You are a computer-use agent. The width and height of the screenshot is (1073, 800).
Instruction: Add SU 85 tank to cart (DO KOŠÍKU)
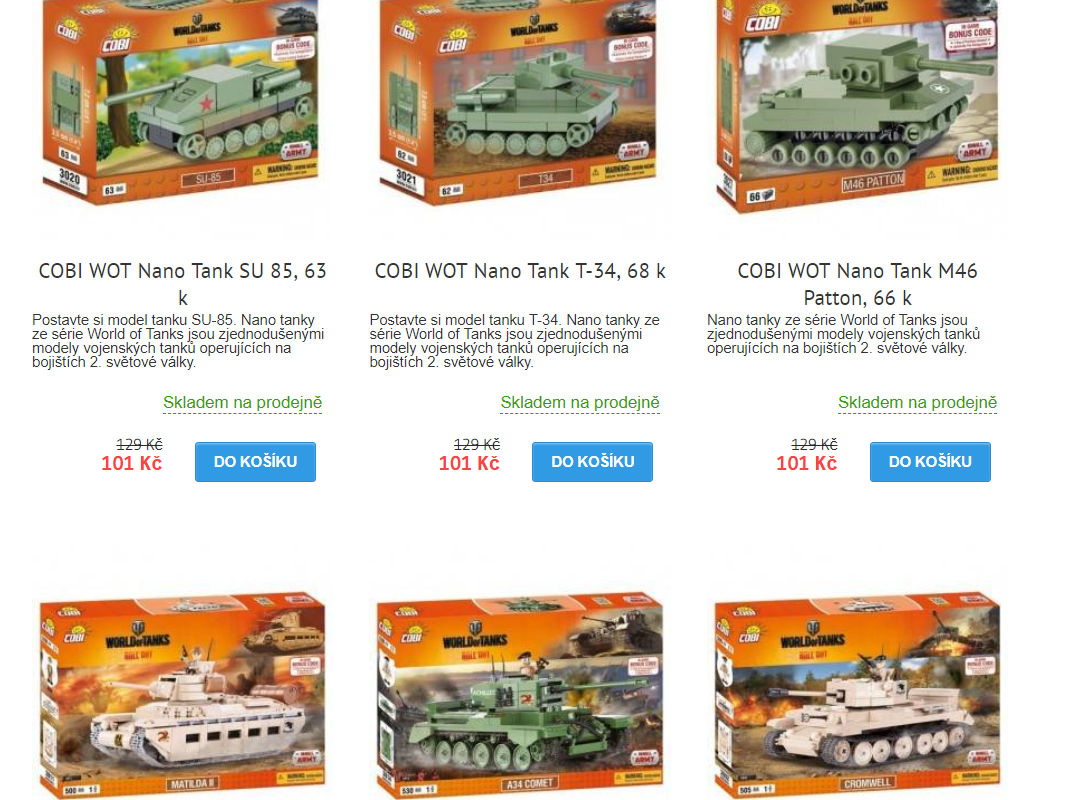pos(255,462)
